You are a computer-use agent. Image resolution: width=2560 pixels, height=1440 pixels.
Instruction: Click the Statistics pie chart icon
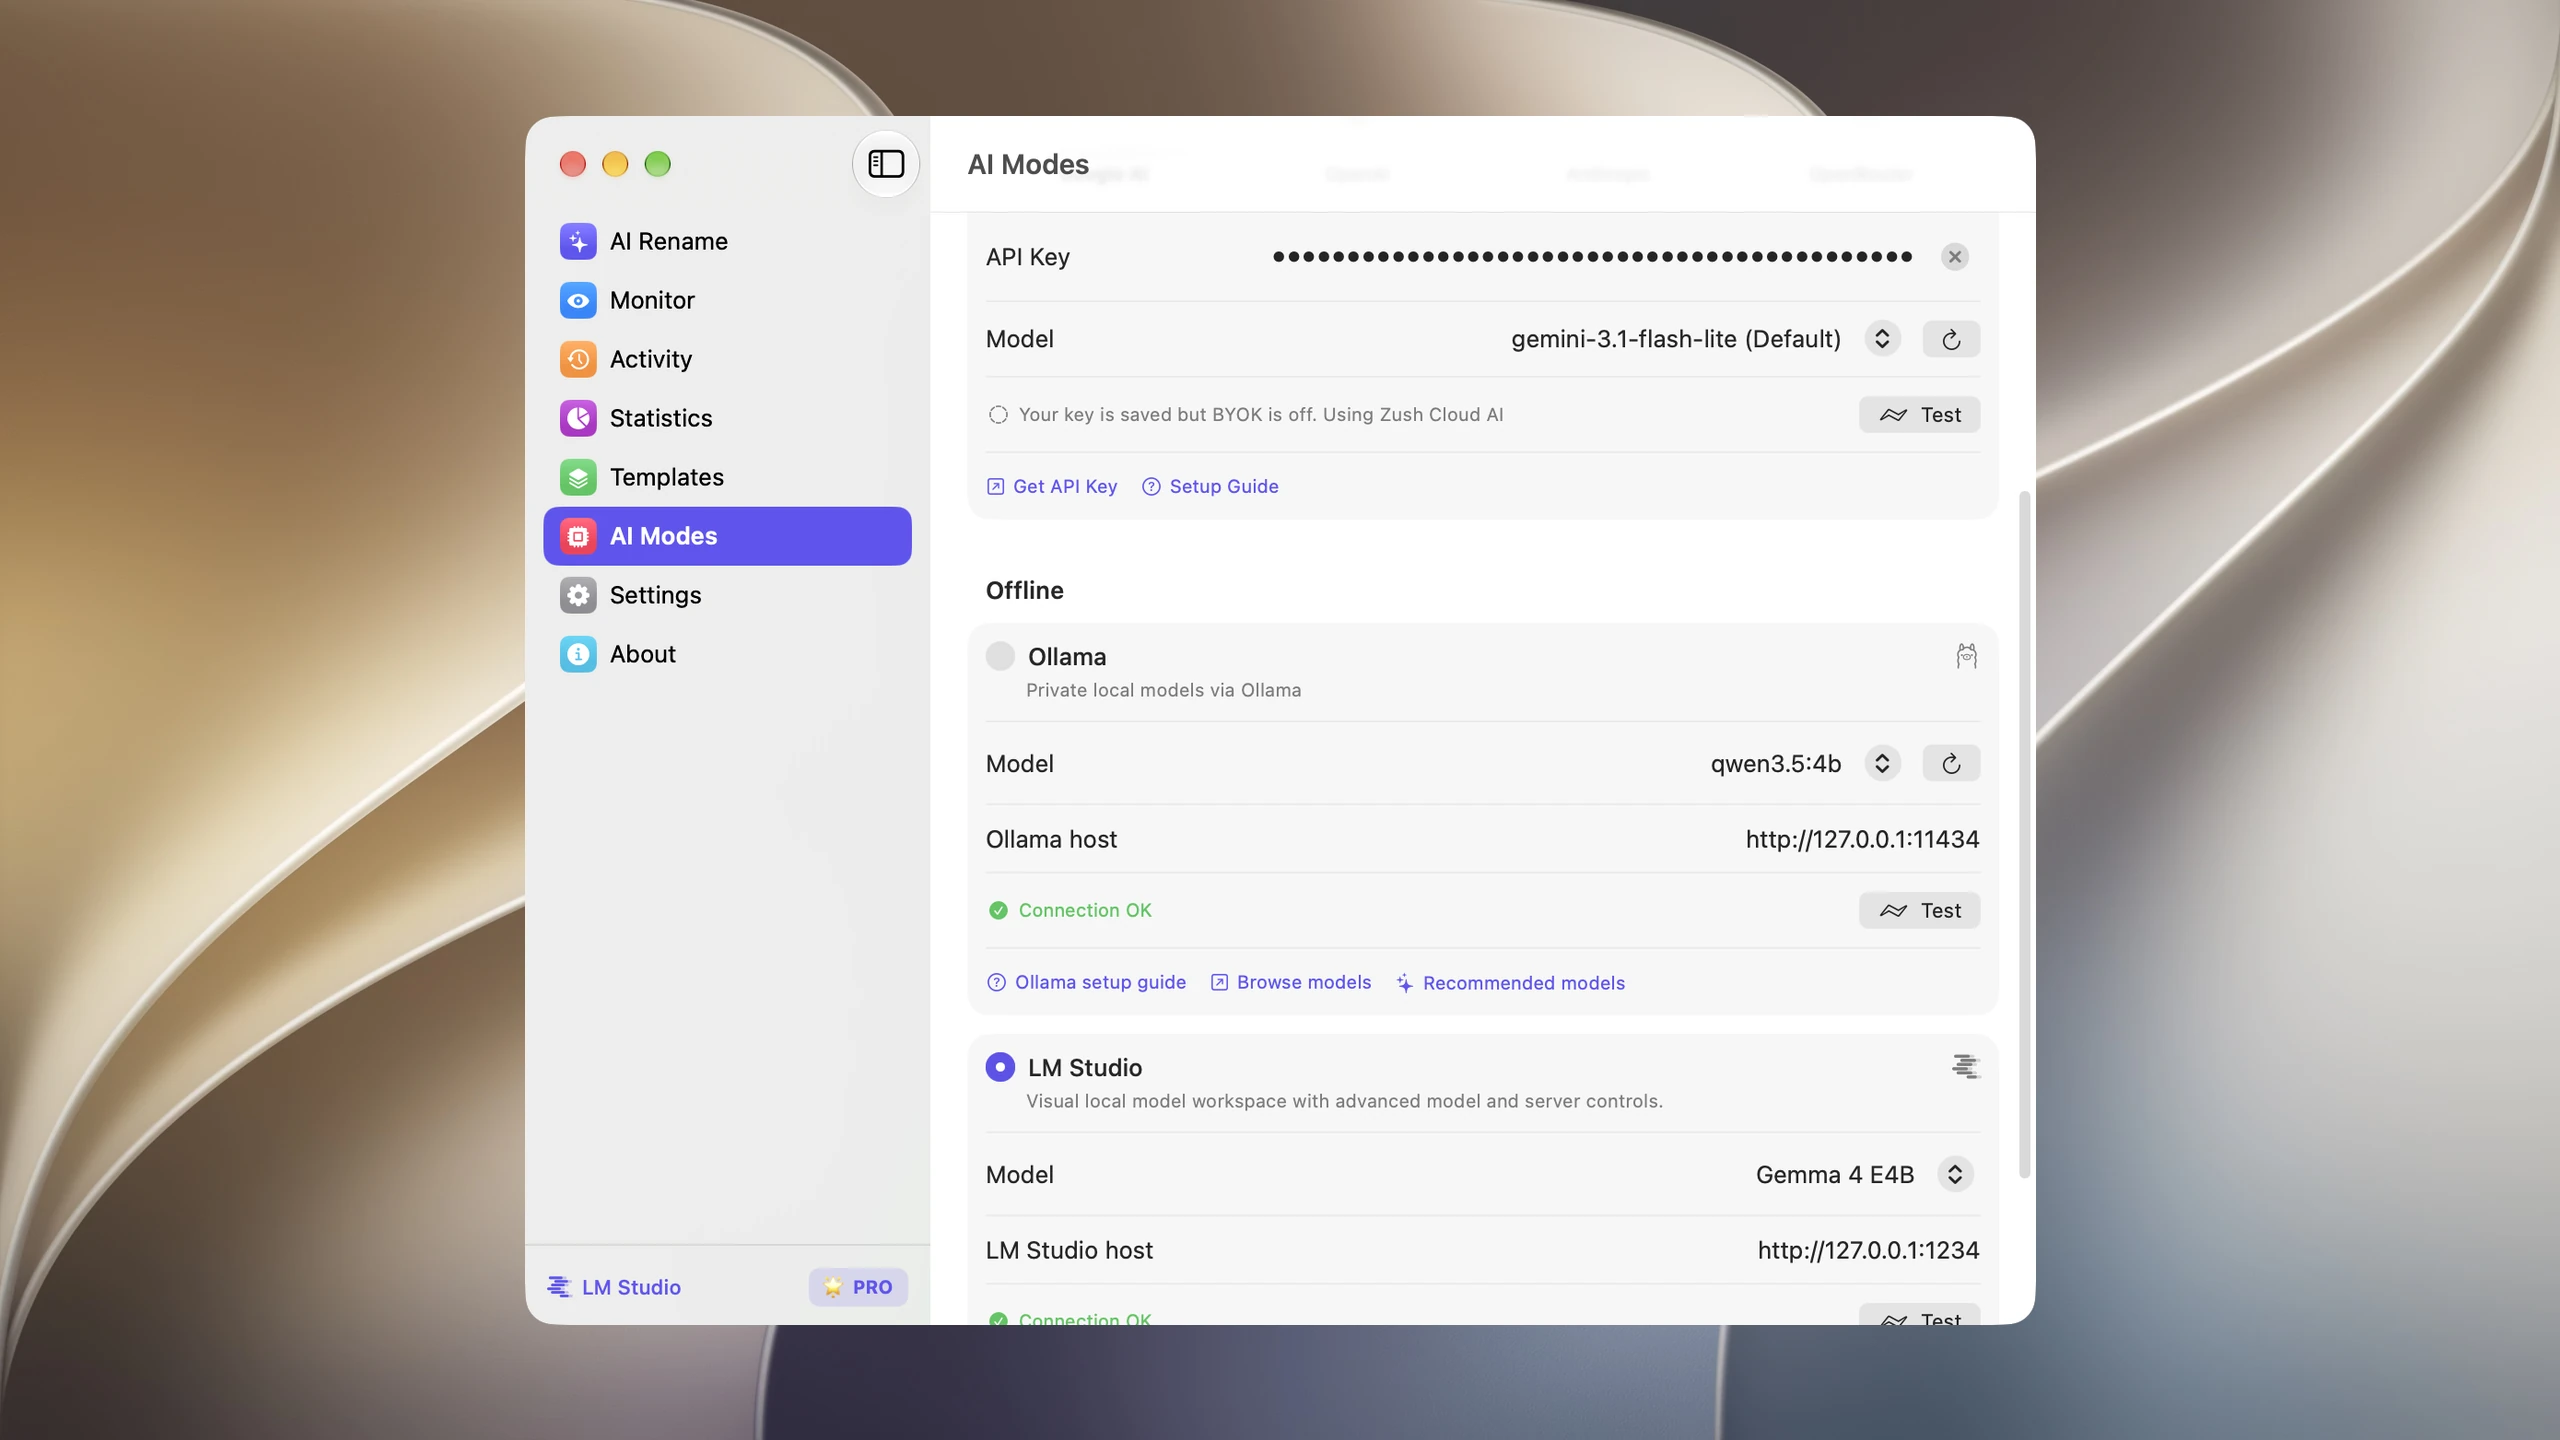pos(578,418)
